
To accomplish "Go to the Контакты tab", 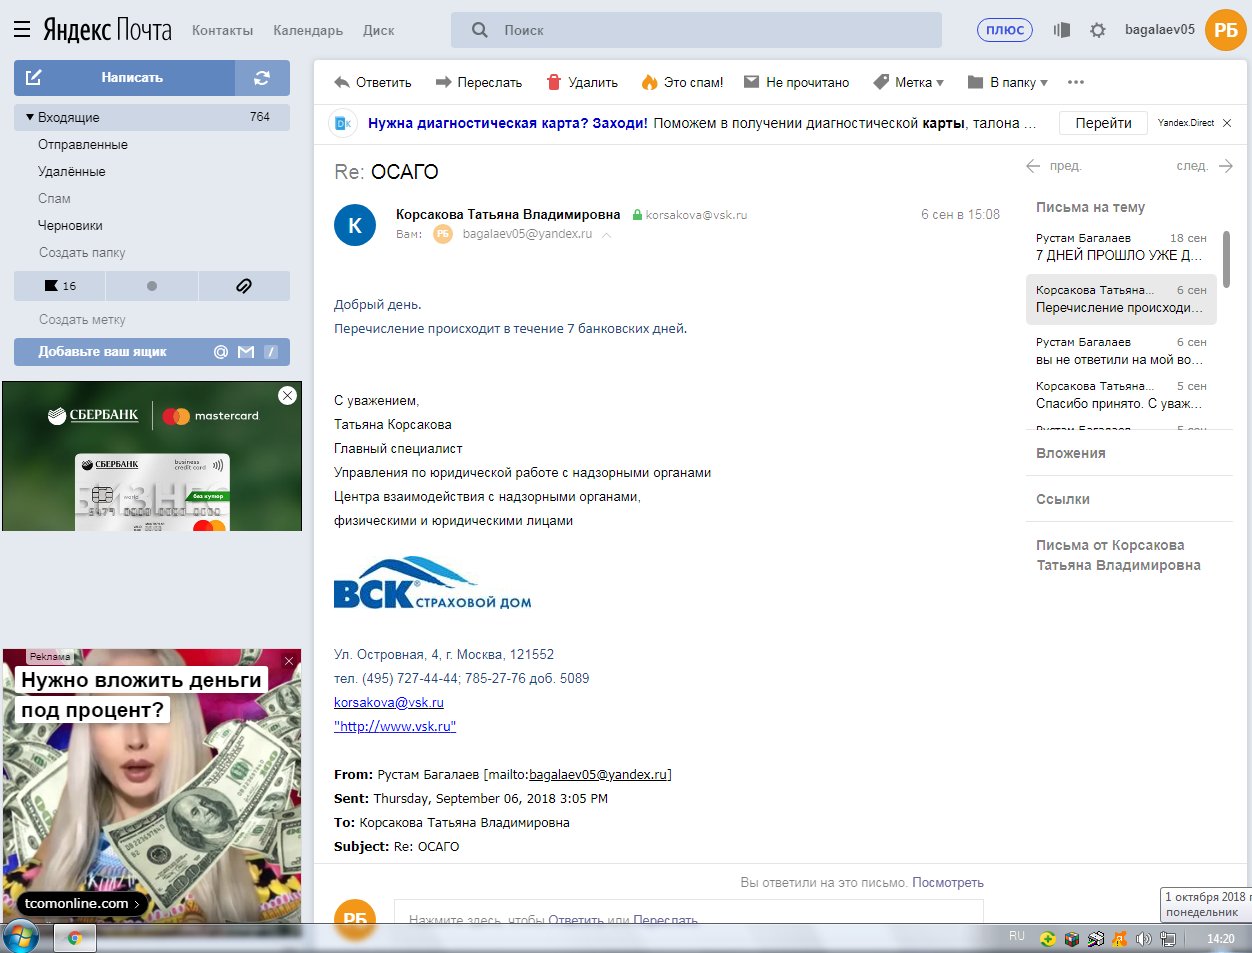I will click(222, 30).
